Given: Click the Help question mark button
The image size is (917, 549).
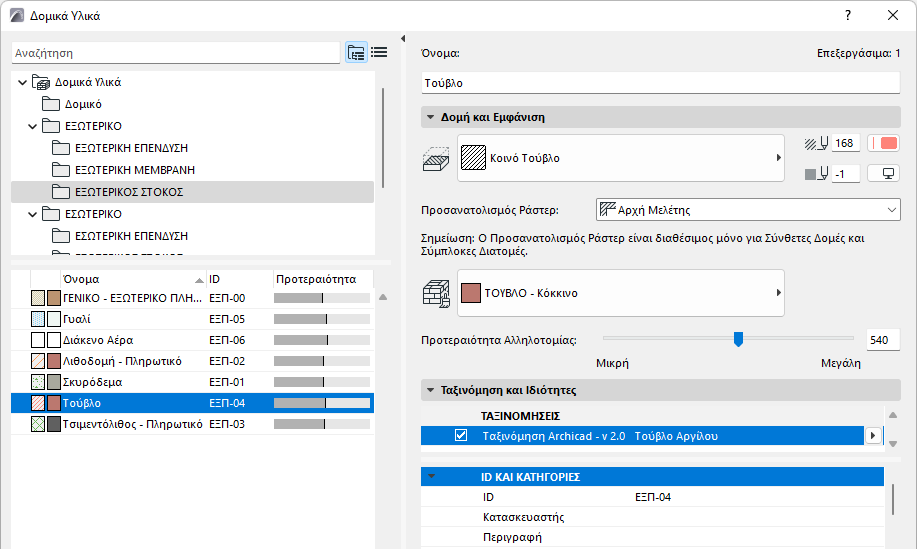Looking at the screenshot, I should click(848, 15).
